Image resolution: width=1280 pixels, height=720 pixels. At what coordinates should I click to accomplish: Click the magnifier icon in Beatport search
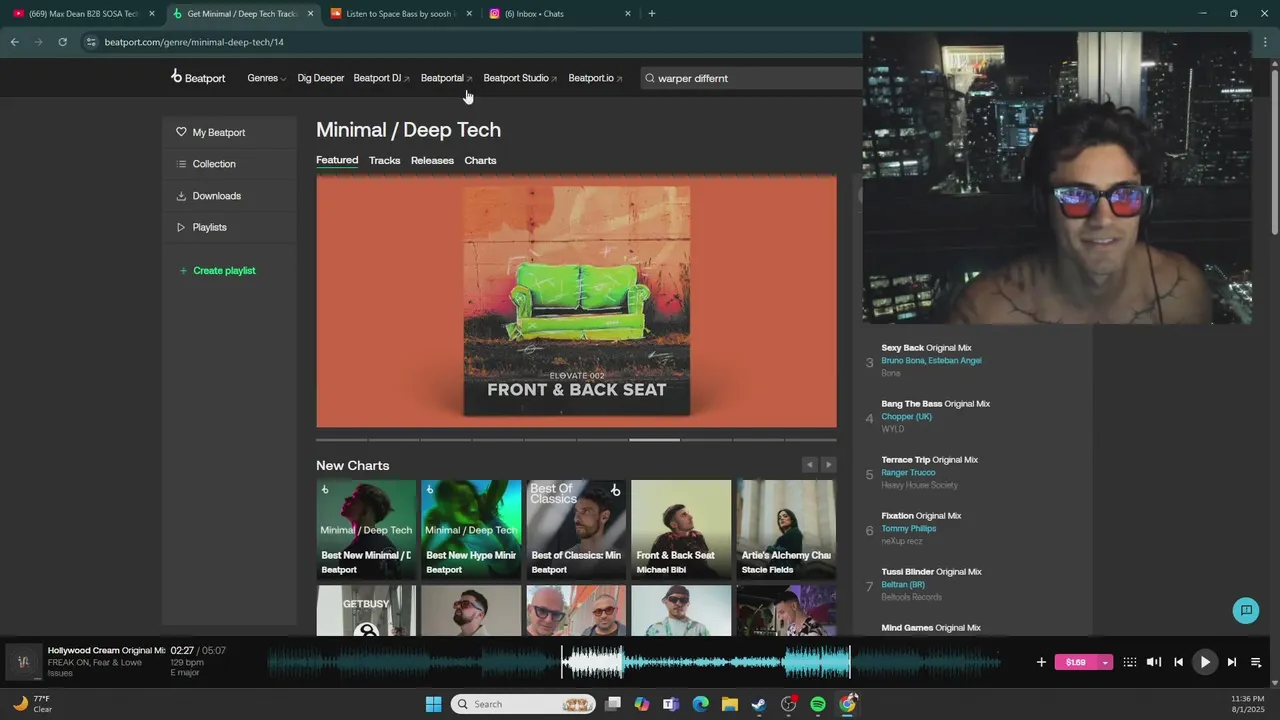[x=649, y=78]
